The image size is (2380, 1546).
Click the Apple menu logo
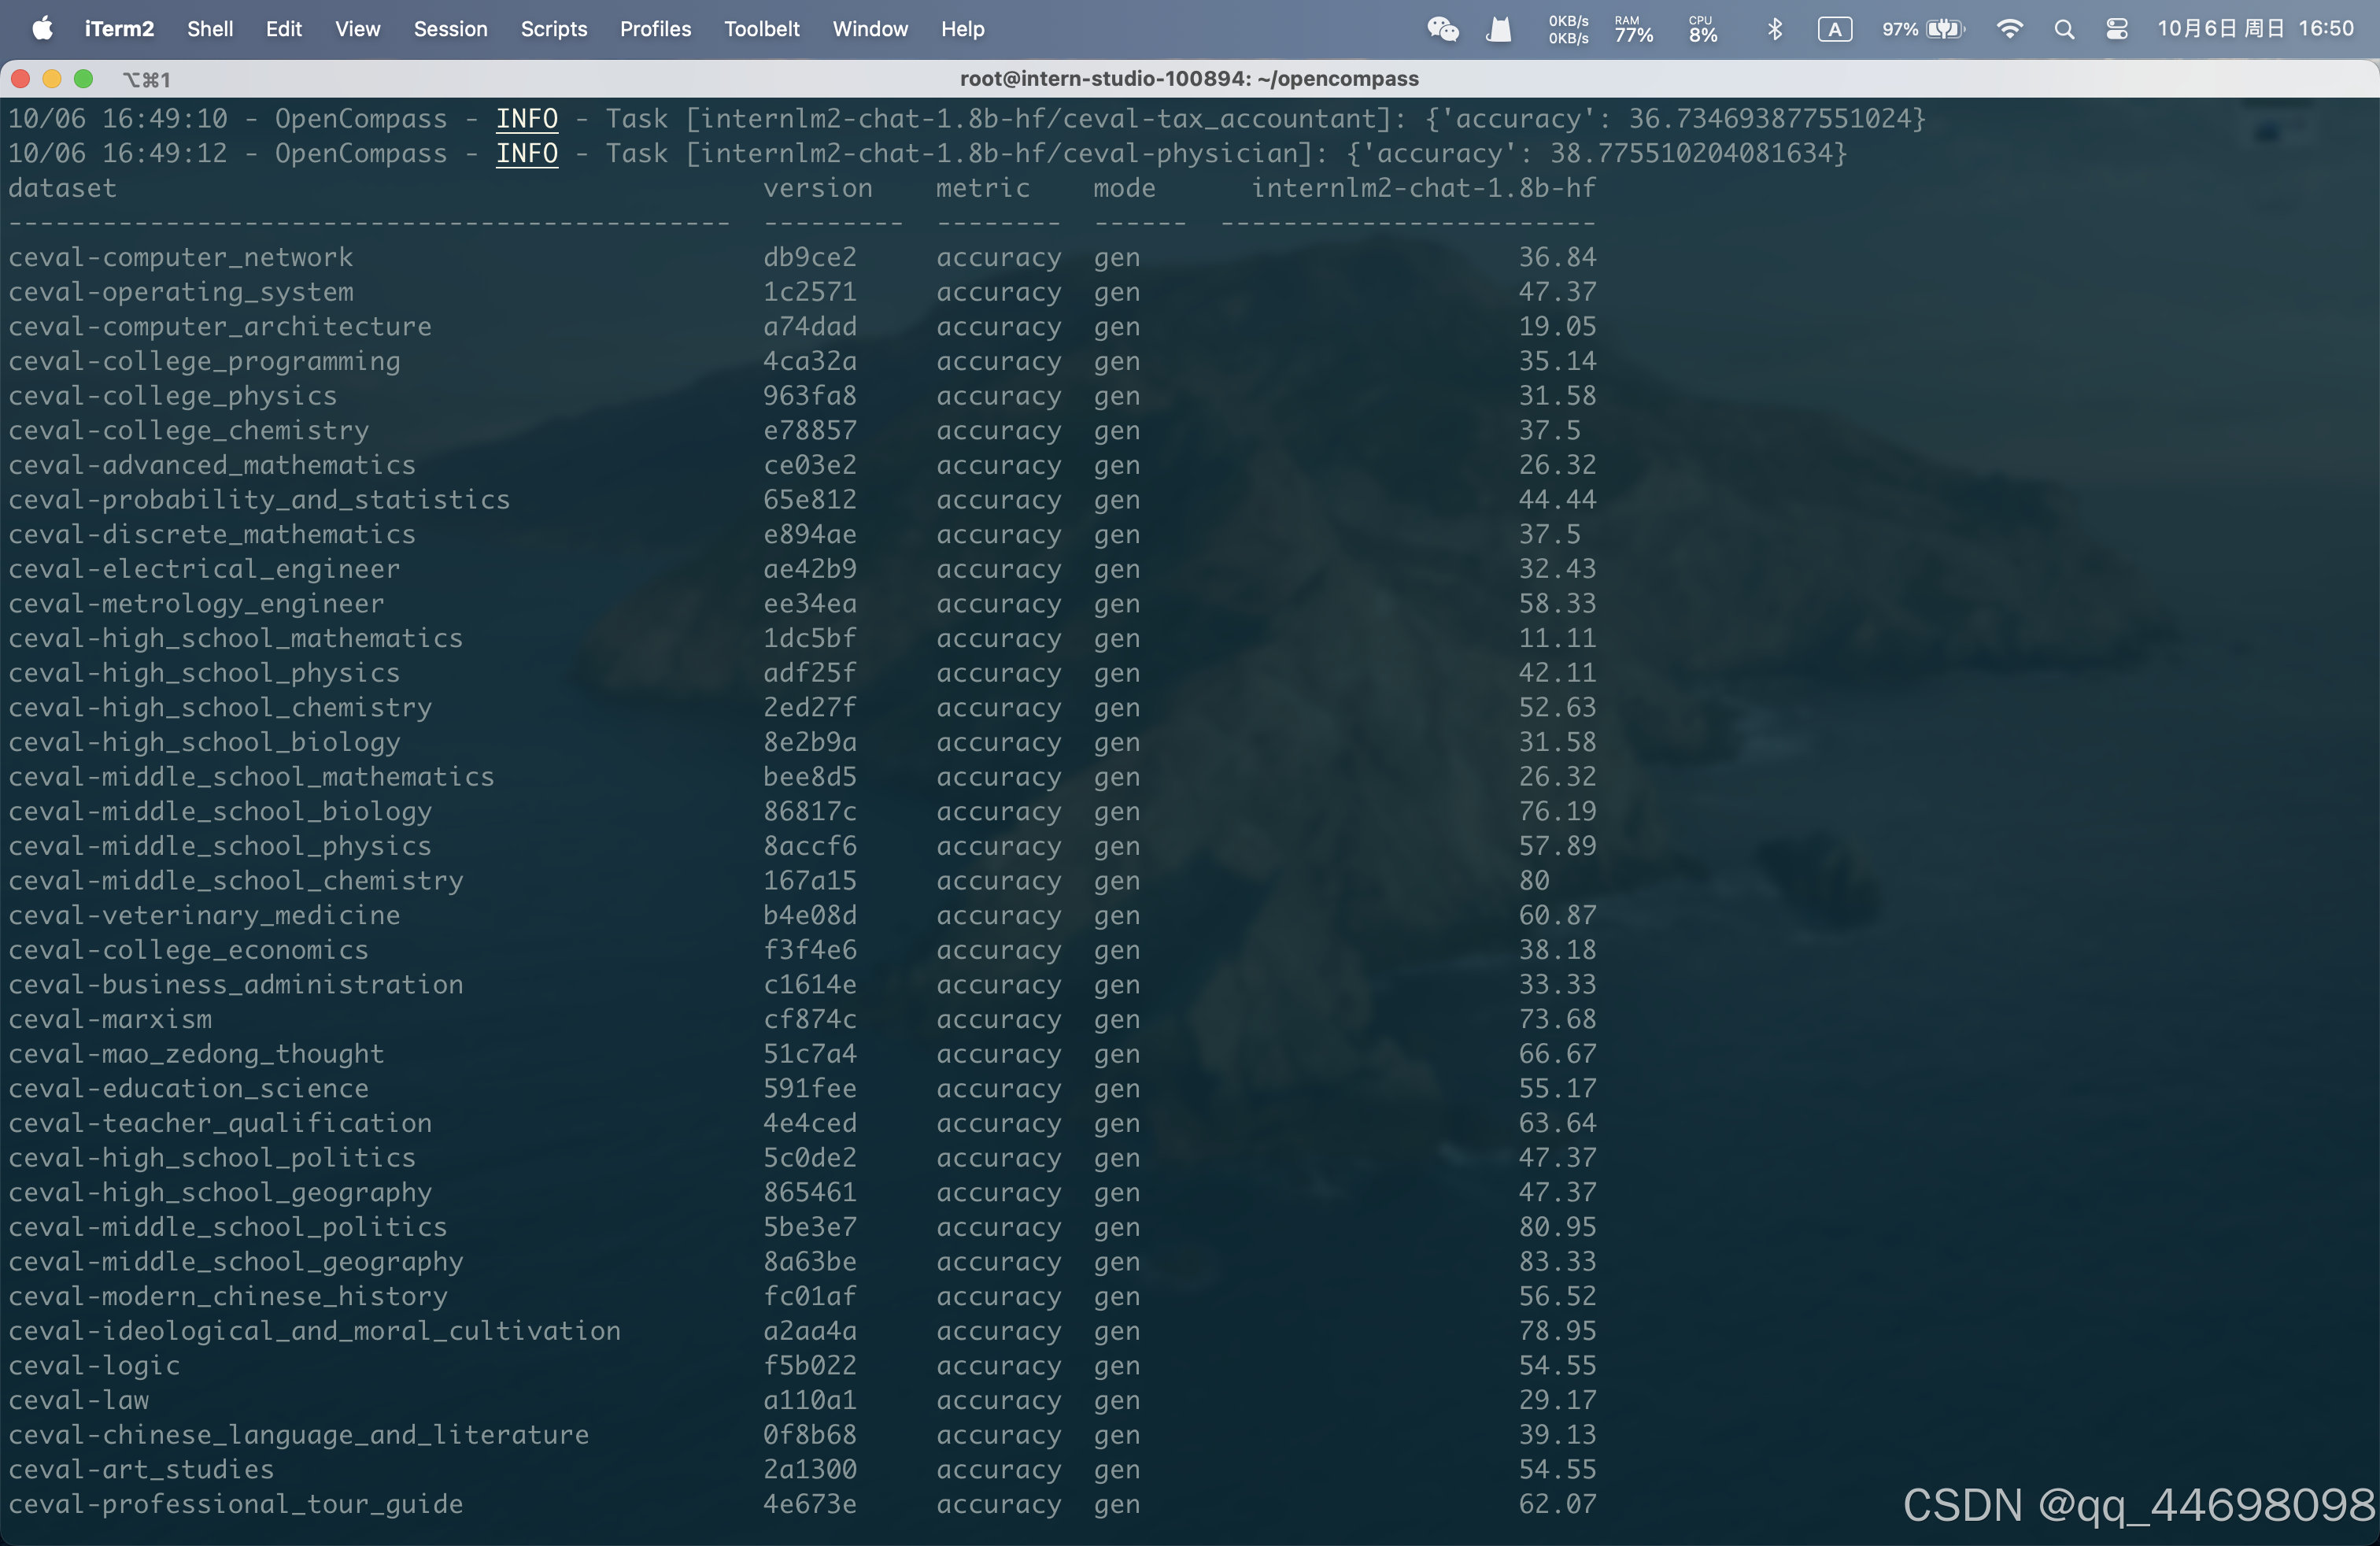tap(41, 29)
